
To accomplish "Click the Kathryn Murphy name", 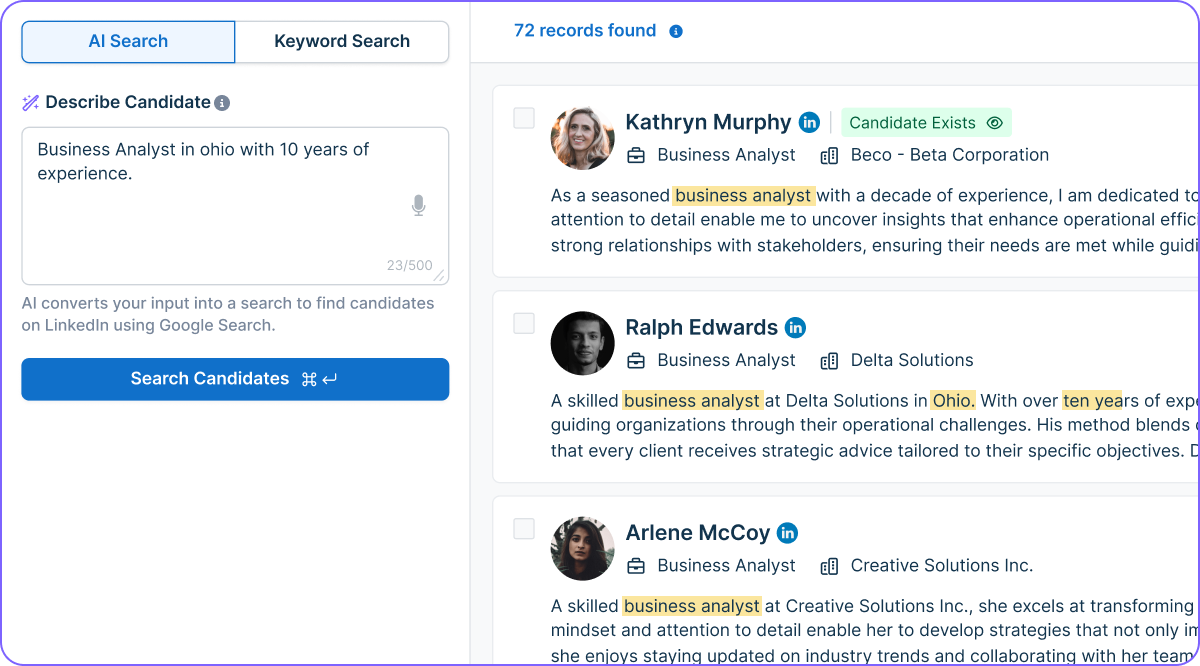I will click(x=708, y=122).
